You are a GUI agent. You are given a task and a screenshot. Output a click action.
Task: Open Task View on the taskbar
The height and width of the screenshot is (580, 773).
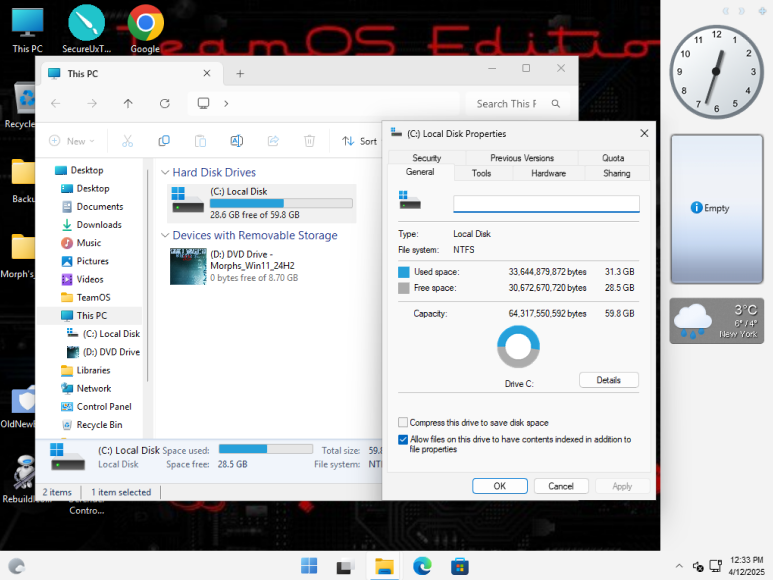pos(346,566)
